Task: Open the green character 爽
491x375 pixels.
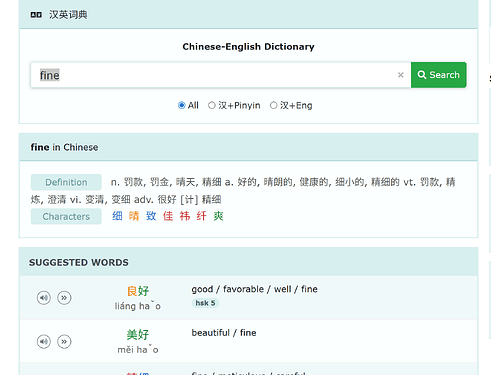Action: 218,216
